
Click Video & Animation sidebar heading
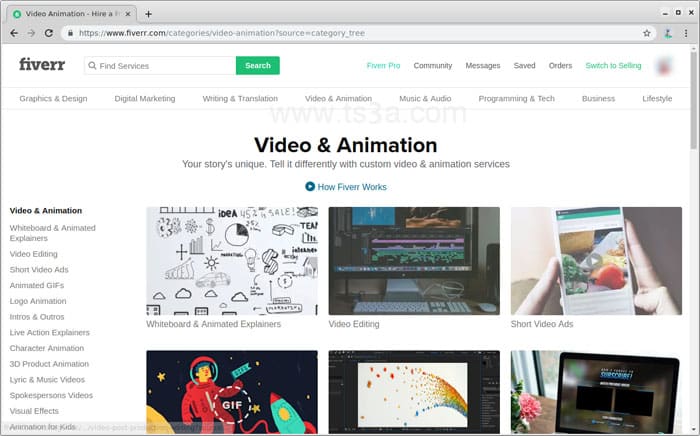(46, 211)
